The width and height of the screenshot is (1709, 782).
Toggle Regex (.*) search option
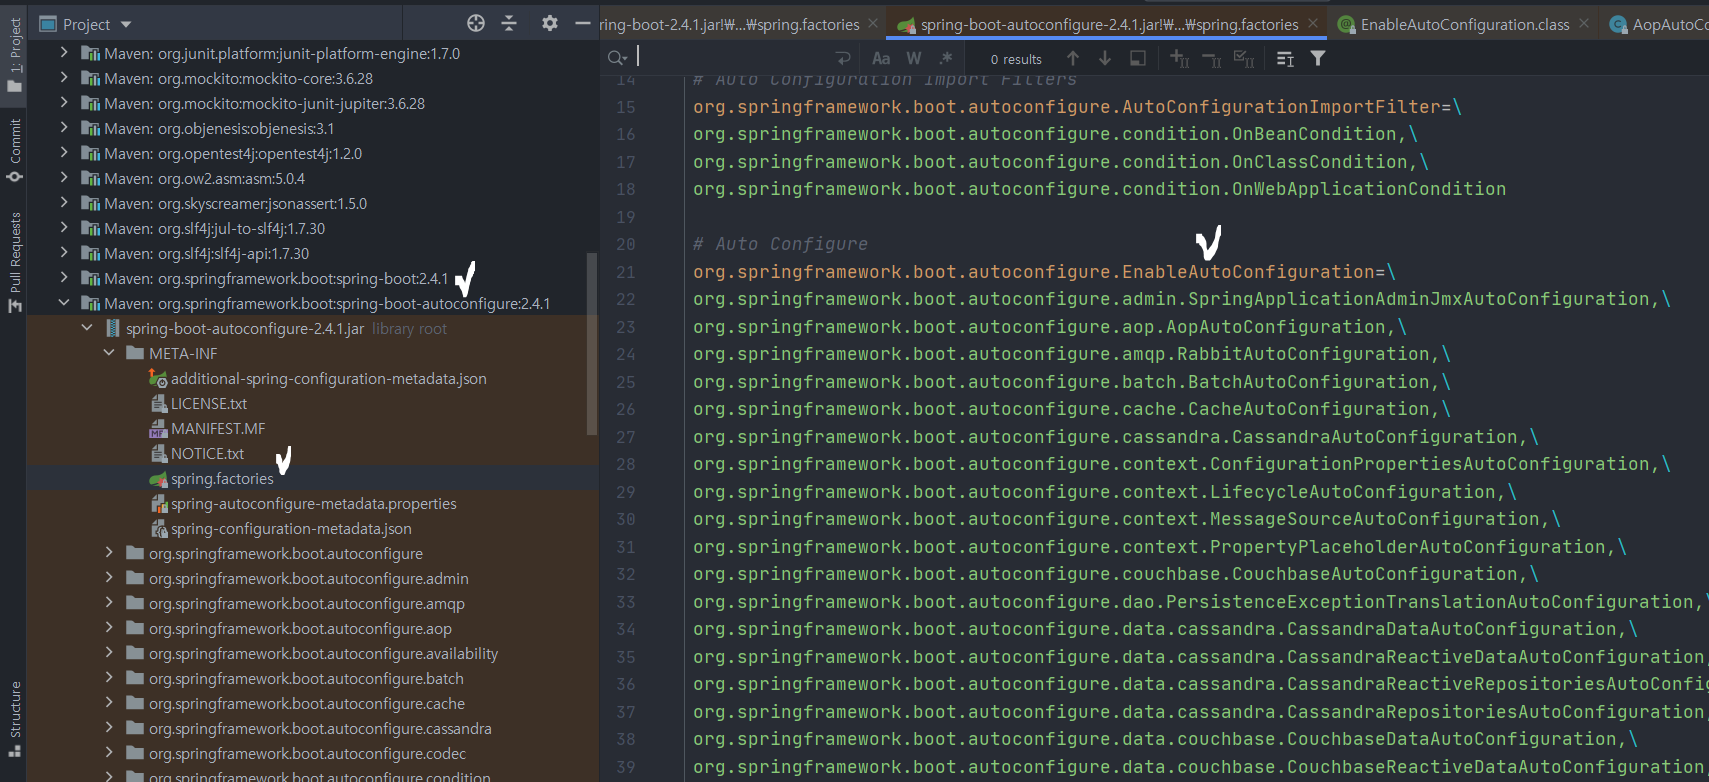(x=946, y=59)
